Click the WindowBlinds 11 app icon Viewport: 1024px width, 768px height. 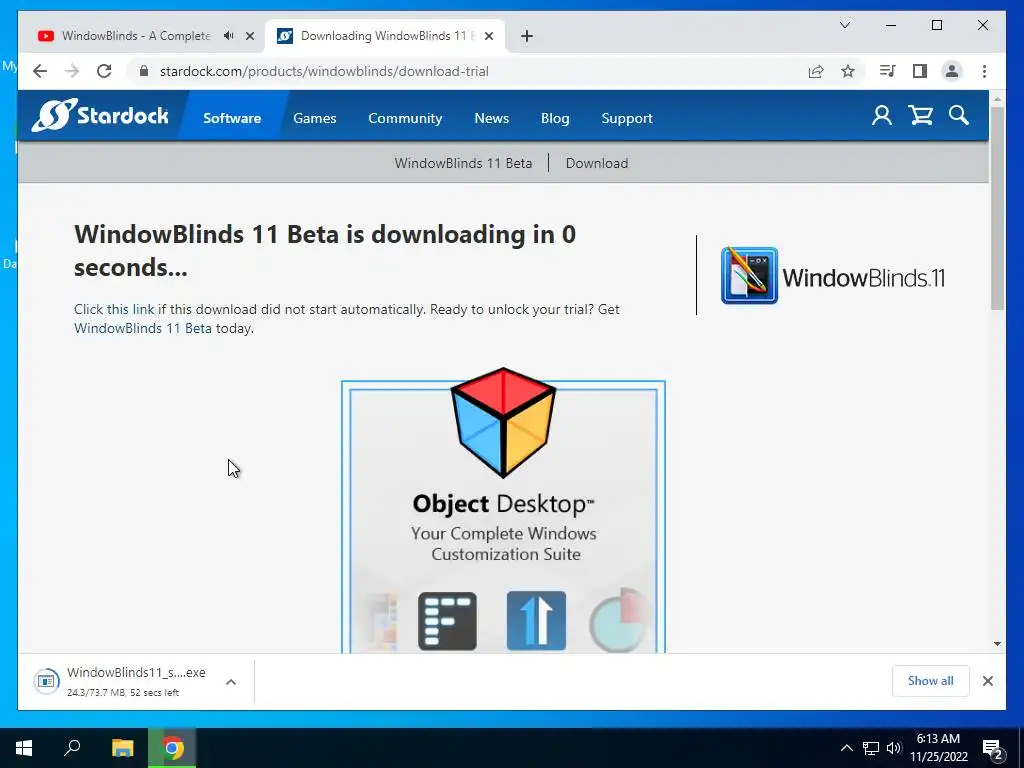coord(749,276)
